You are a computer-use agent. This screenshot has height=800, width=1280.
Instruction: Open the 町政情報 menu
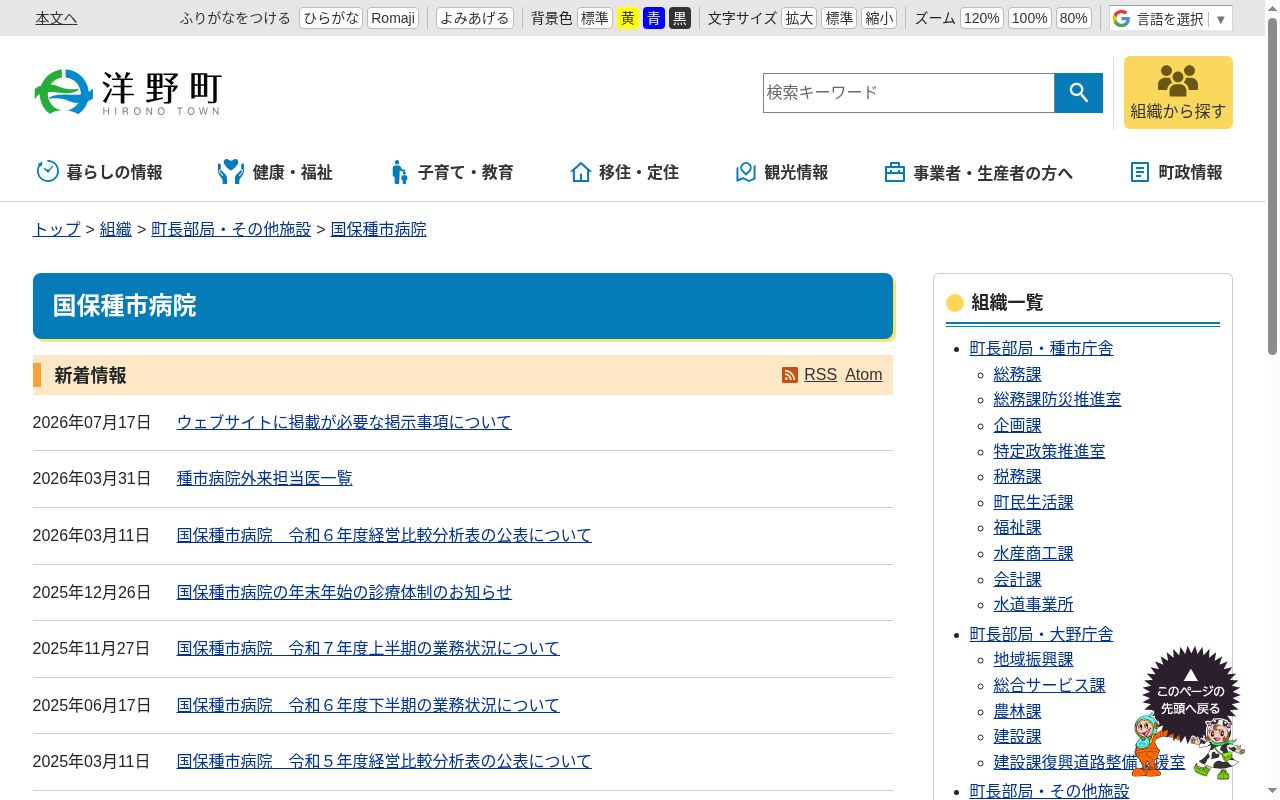tap(1176, 172)
